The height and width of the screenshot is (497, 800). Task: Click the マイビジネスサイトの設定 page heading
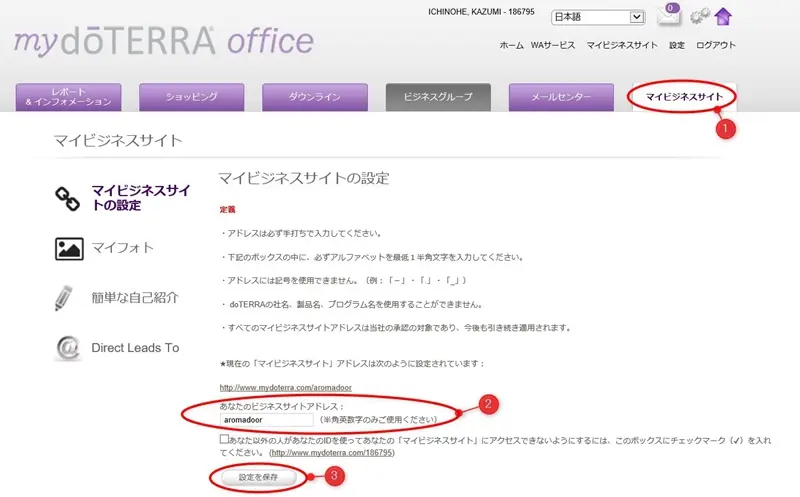(304, 178)
